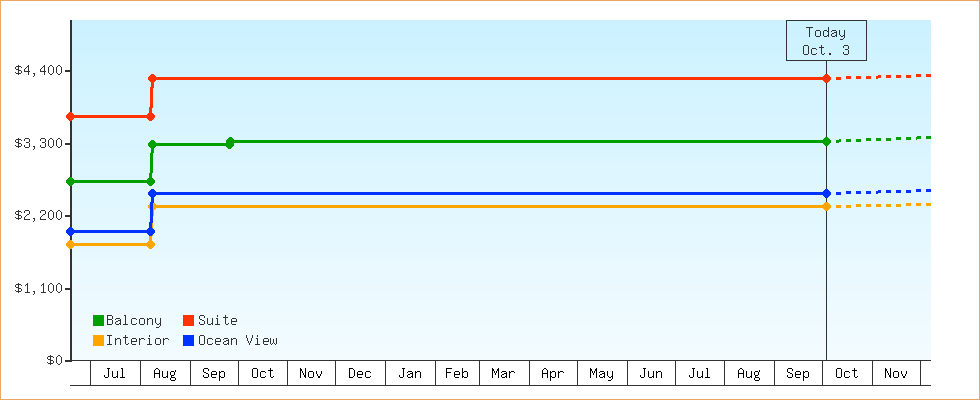The height and width of the screenshot is (400, 980).
Task: Click the $1,100 price axis label
Action: [x=37, y=288]
